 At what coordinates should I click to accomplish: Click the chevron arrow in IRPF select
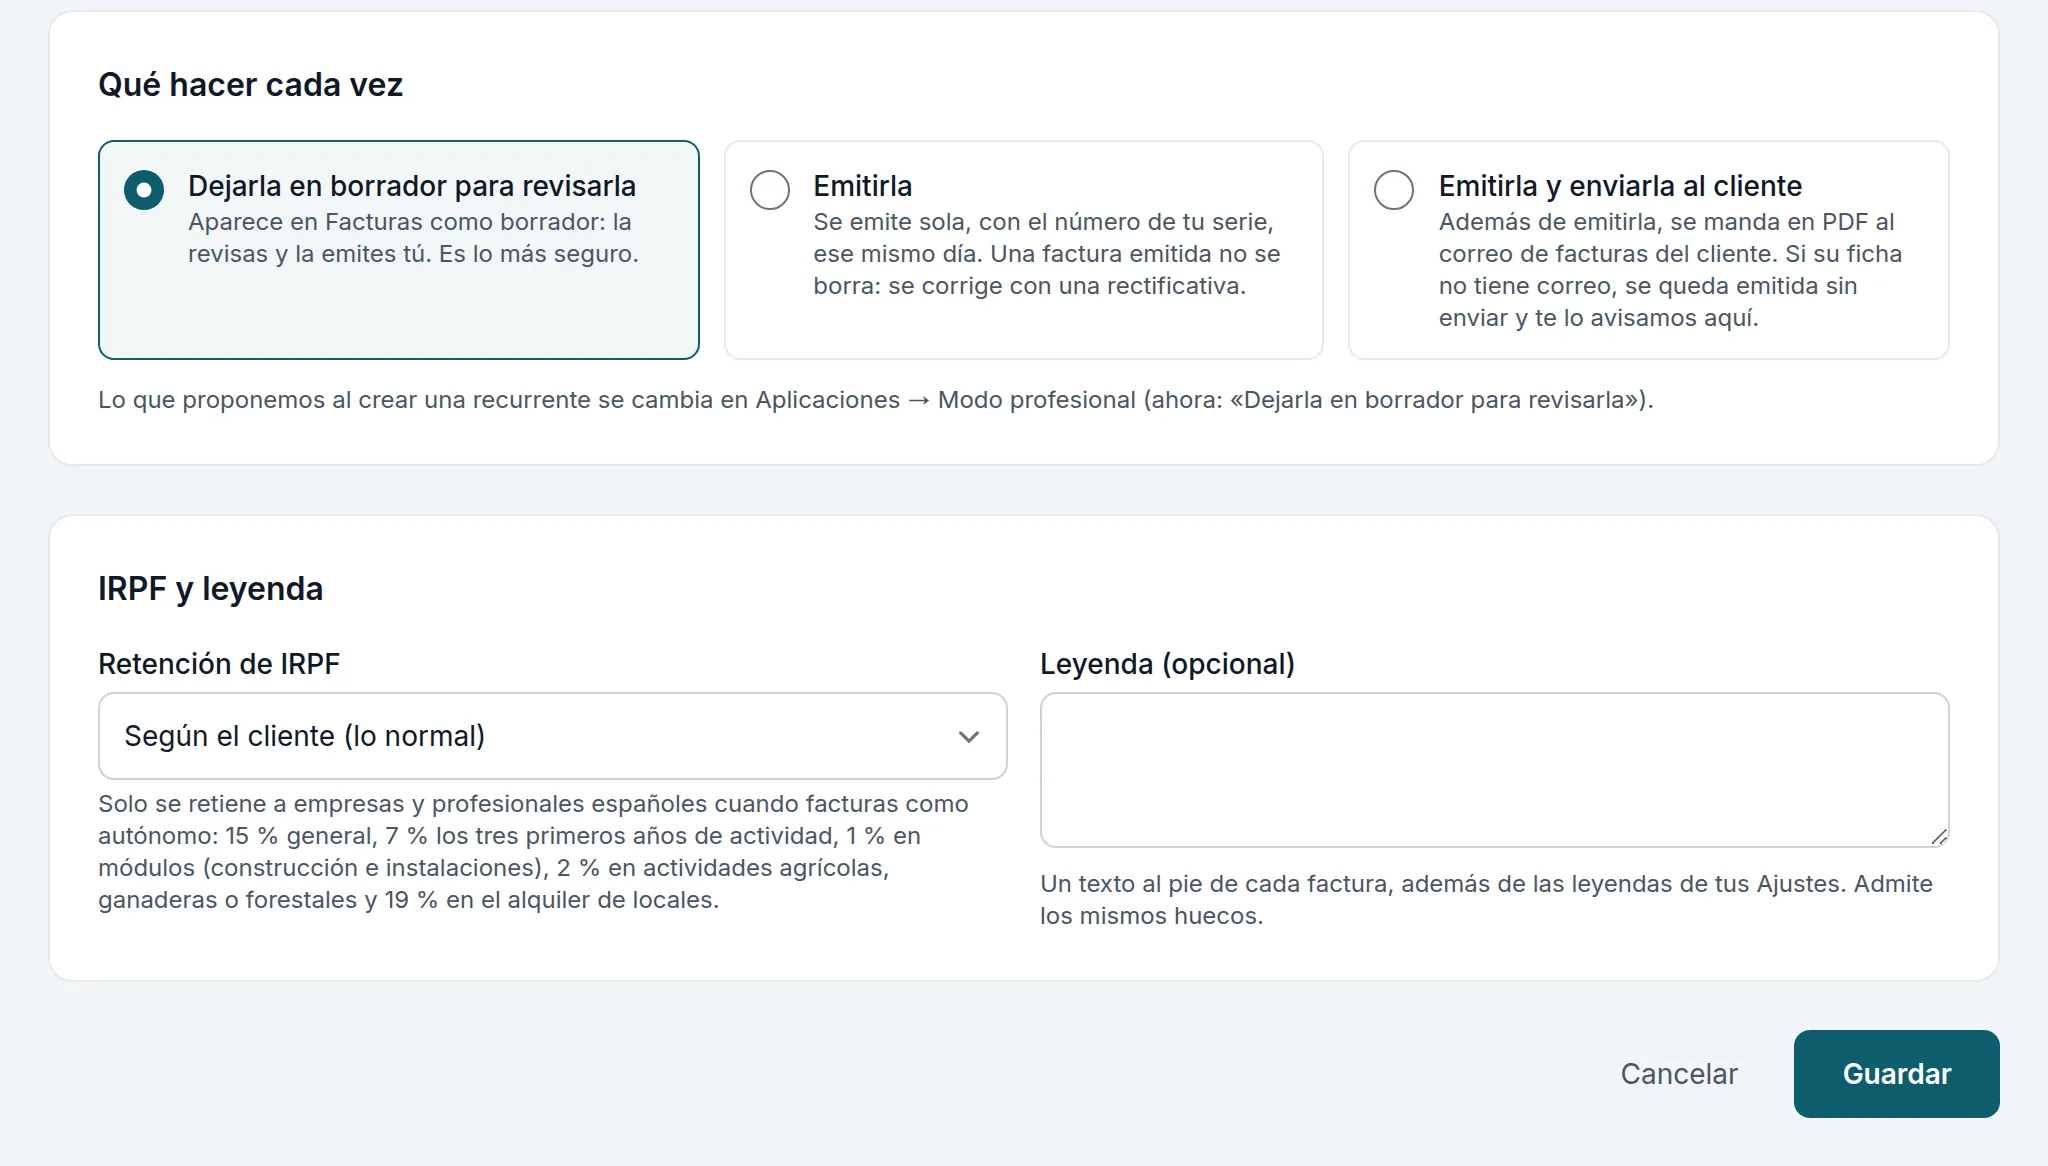click(968, 737)
